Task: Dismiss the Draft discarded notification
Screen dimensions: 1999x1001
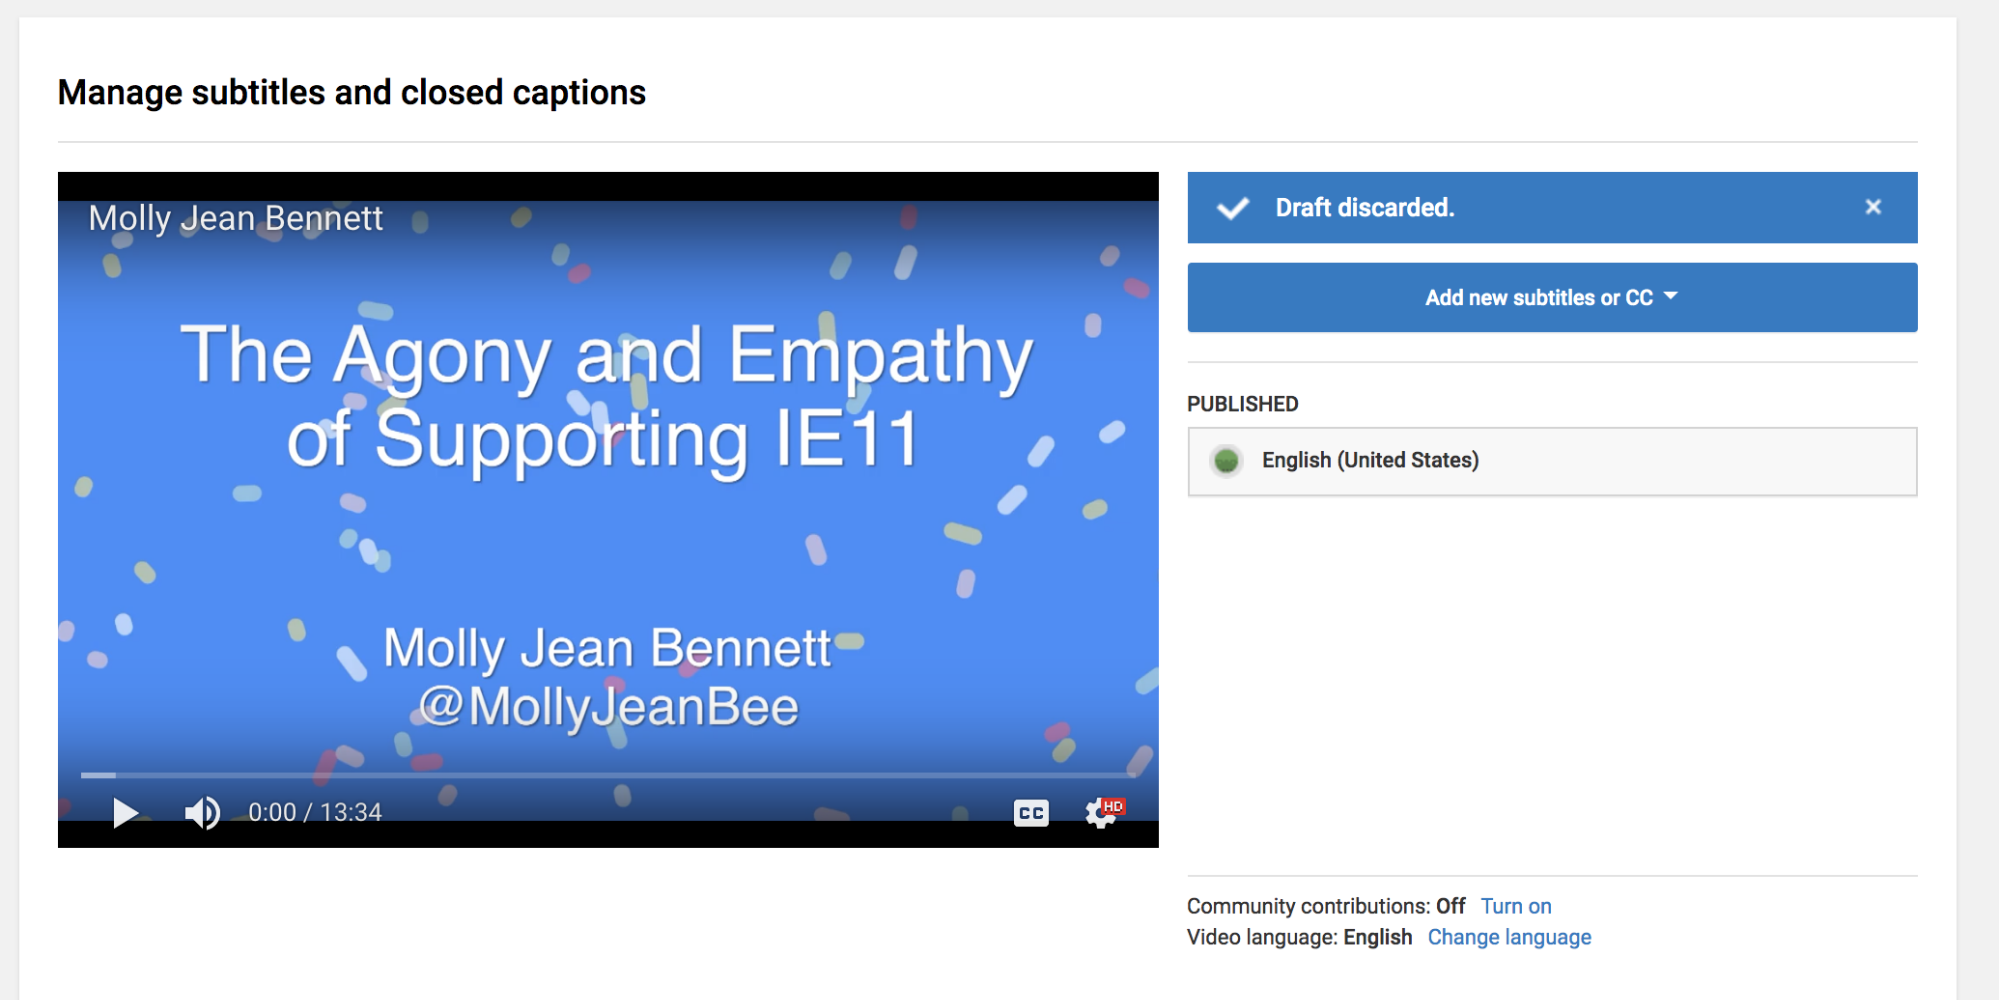Action: point(1873,207)
